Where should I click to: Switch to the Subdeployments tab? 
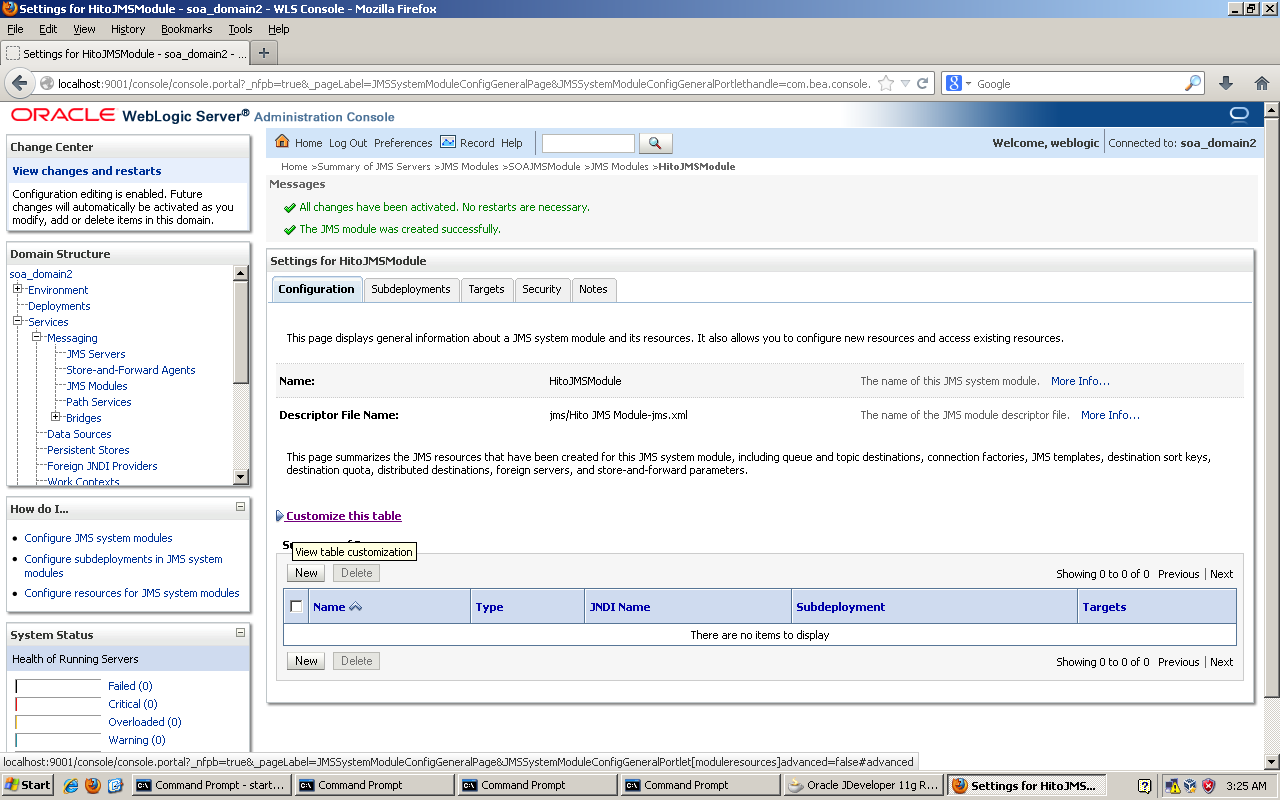coord(411,289)
